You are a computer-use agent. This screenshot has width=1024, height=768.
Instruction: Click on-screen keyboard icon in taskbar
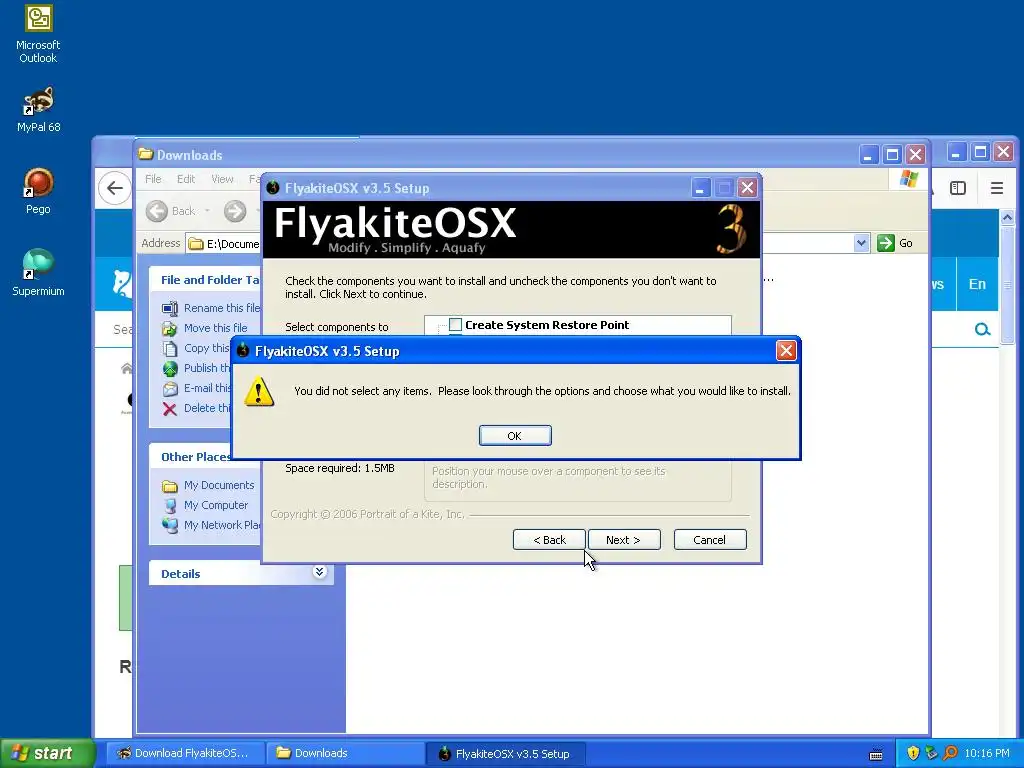pyautogui.click(x=876, y=755)
